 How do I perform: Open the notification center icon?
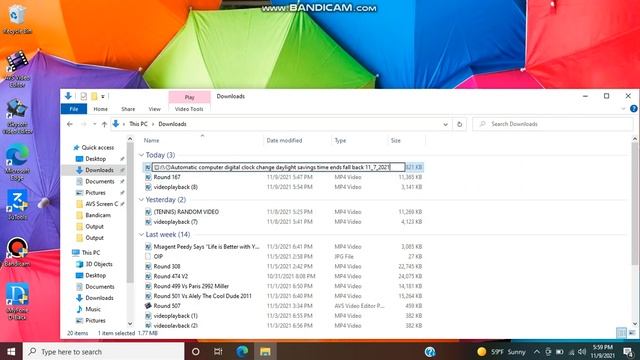coord(628,351)
